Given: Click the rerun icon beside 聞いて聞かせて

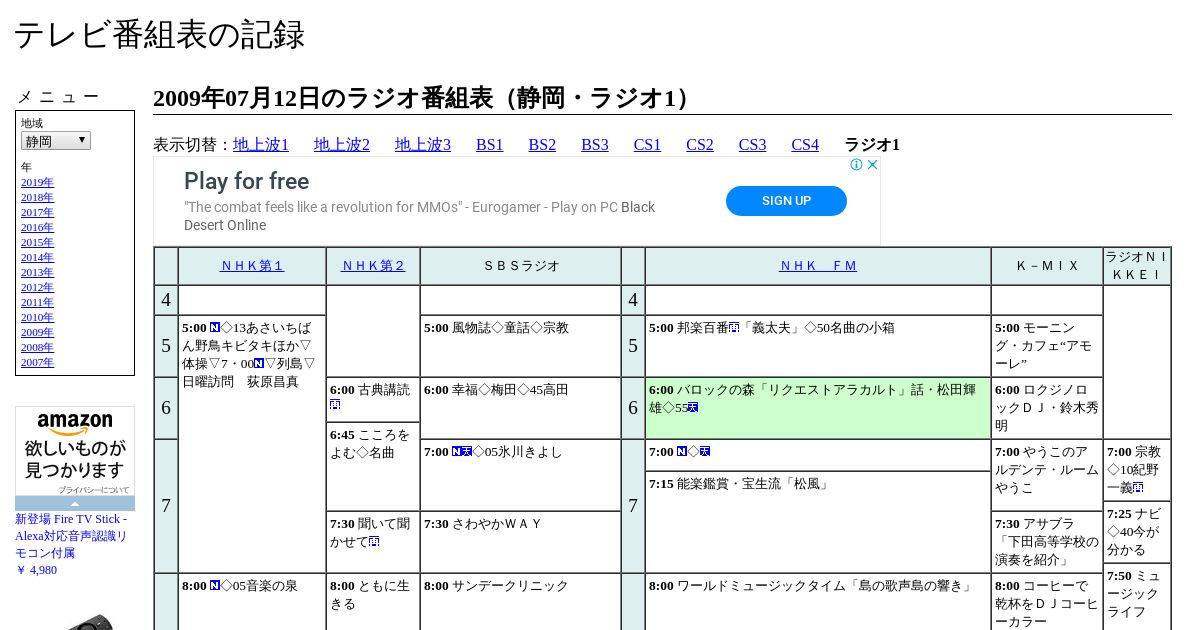Looking at the screenshot, I should (x=374, y=542).
